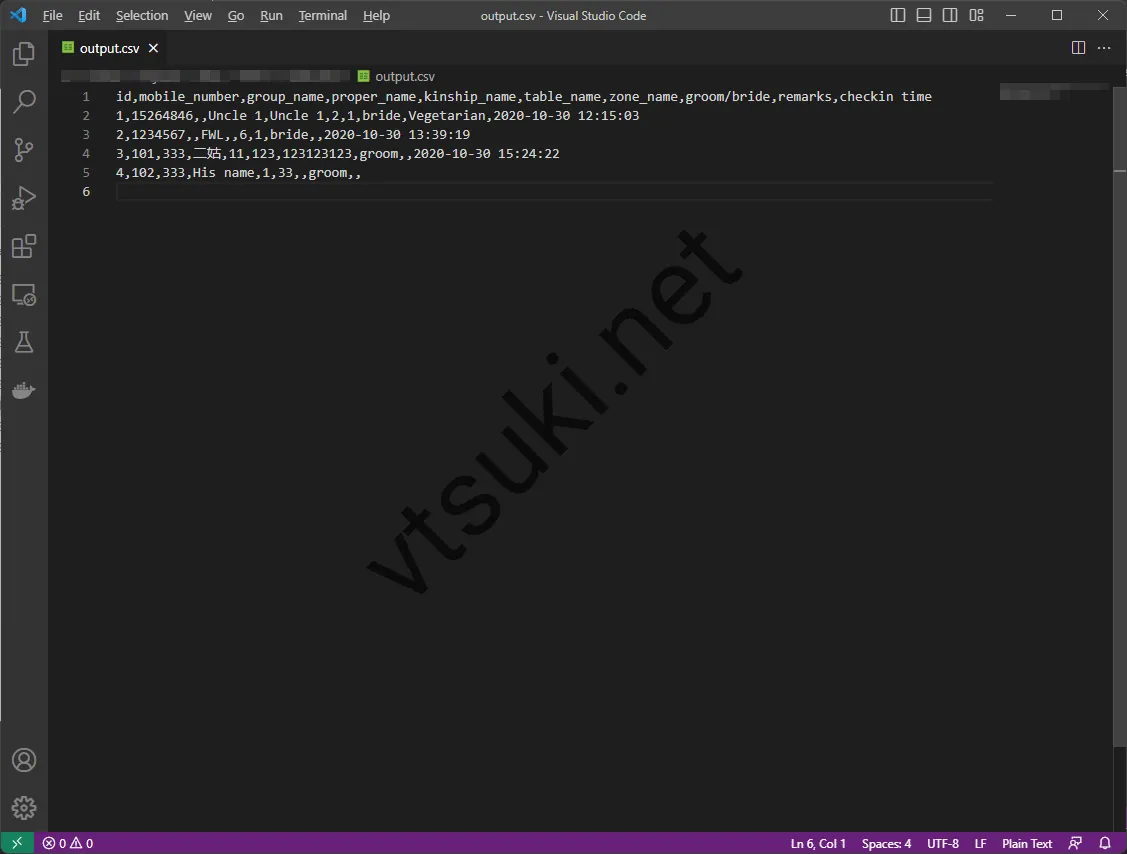Open the Terminal menu
The width and height of the screenshot is (1127, 854).
(323, 15)
